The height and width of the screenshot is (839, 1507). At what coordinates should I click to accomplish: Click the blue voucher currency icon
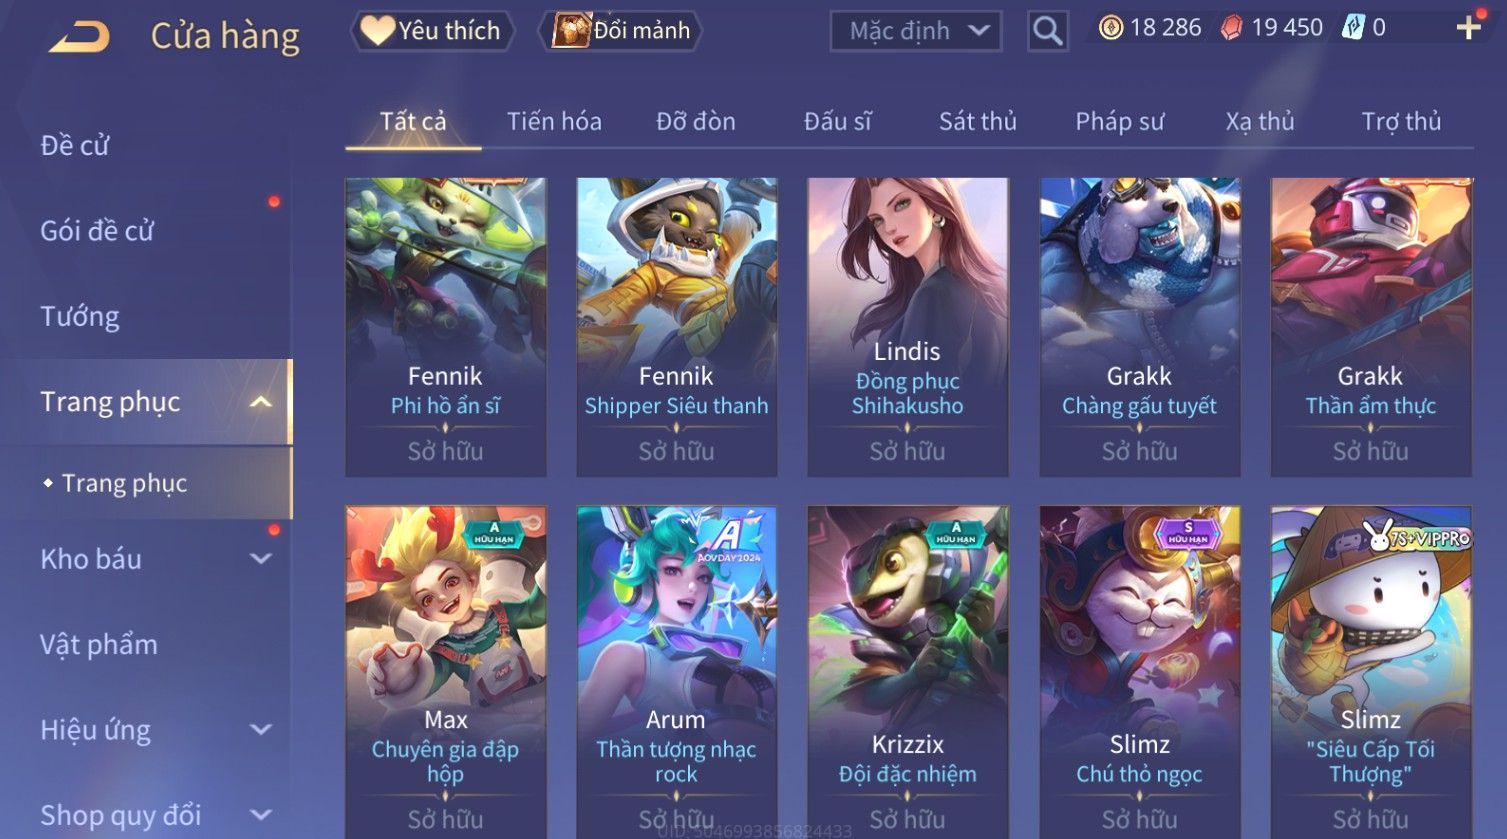click(x=1353, y=28)
